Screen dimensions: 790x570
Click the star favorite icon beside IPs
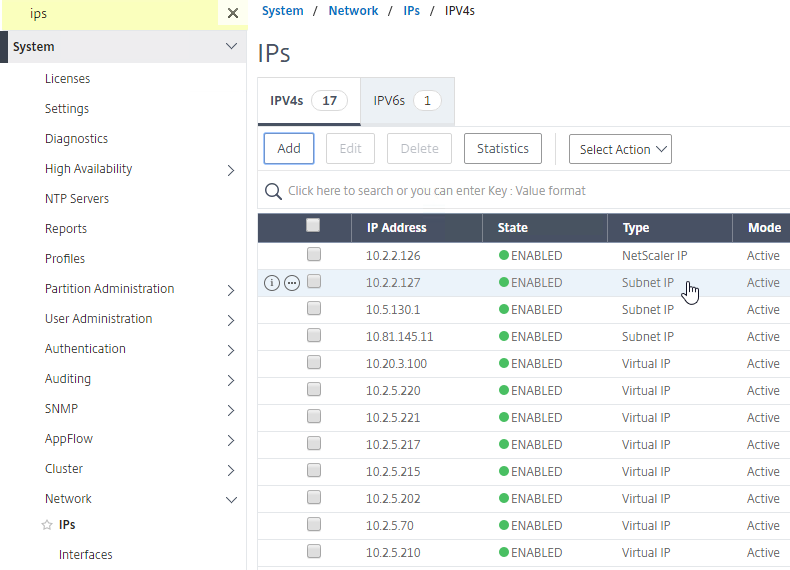click(x=47, y=525)
